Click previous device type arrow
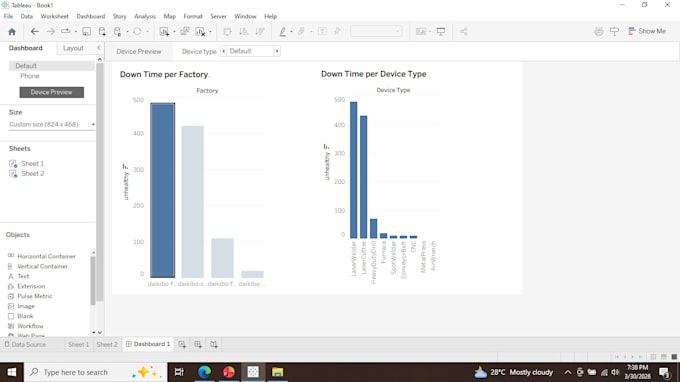Image resolution: width=680 pixels, height=382 pixels. (x=223, y=51)
